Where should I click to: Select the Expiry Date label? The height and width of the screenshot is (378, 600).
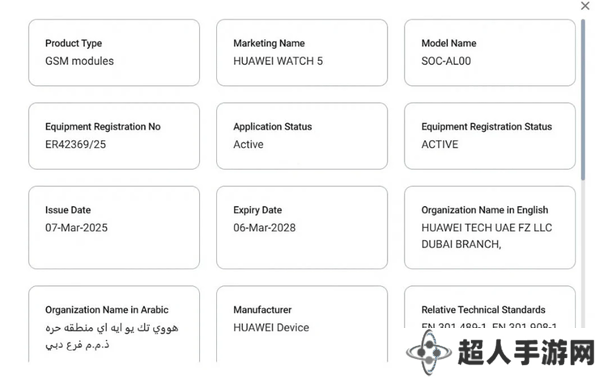click(x=258, y=210)
